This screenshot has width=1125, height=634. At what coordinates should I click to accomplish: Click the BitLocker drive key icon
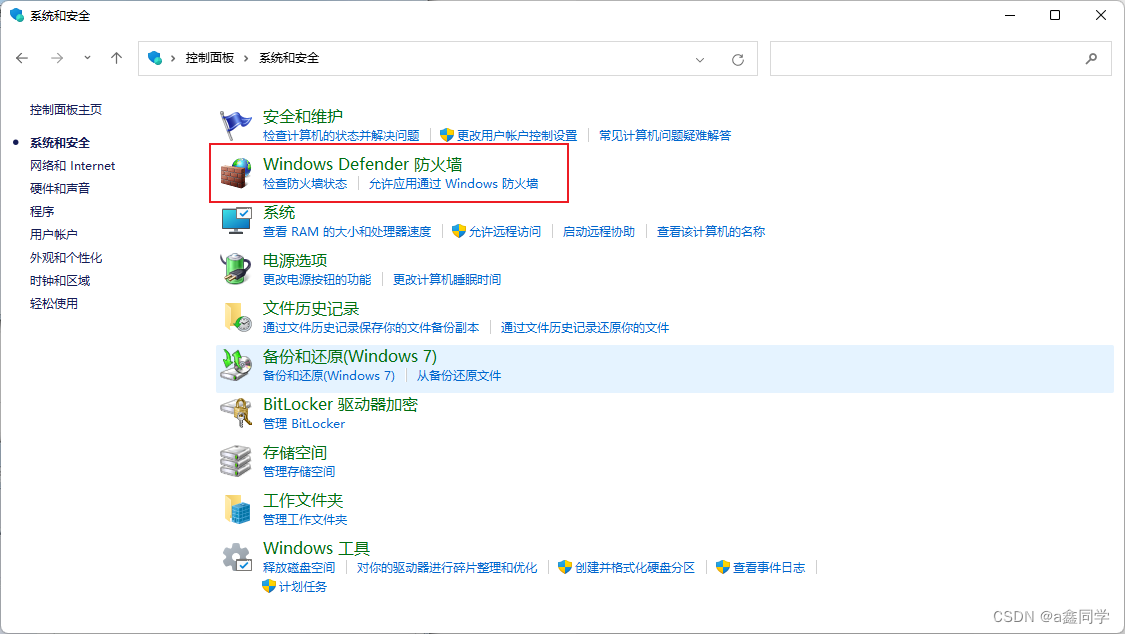point(236,412)
